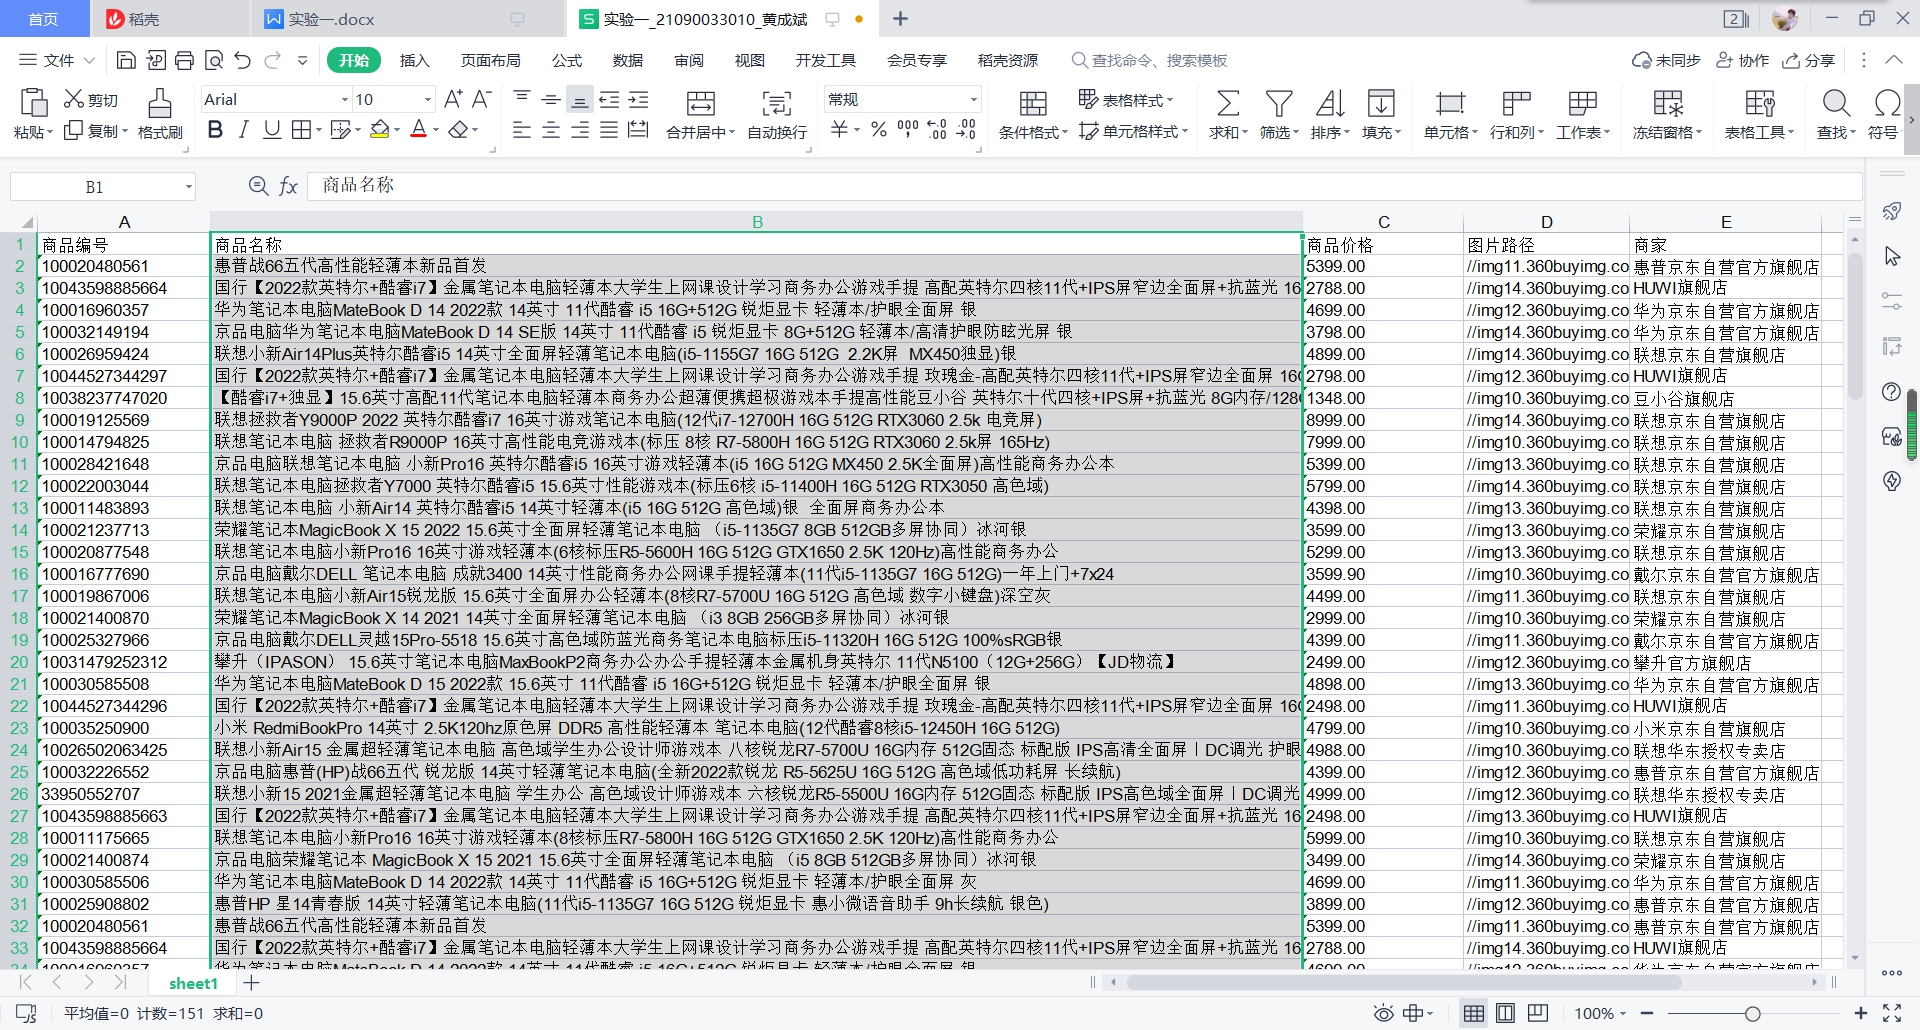The image size is (1920, 1030).
Task: Click the yellow fill color bucket
Action: [379, 130]
